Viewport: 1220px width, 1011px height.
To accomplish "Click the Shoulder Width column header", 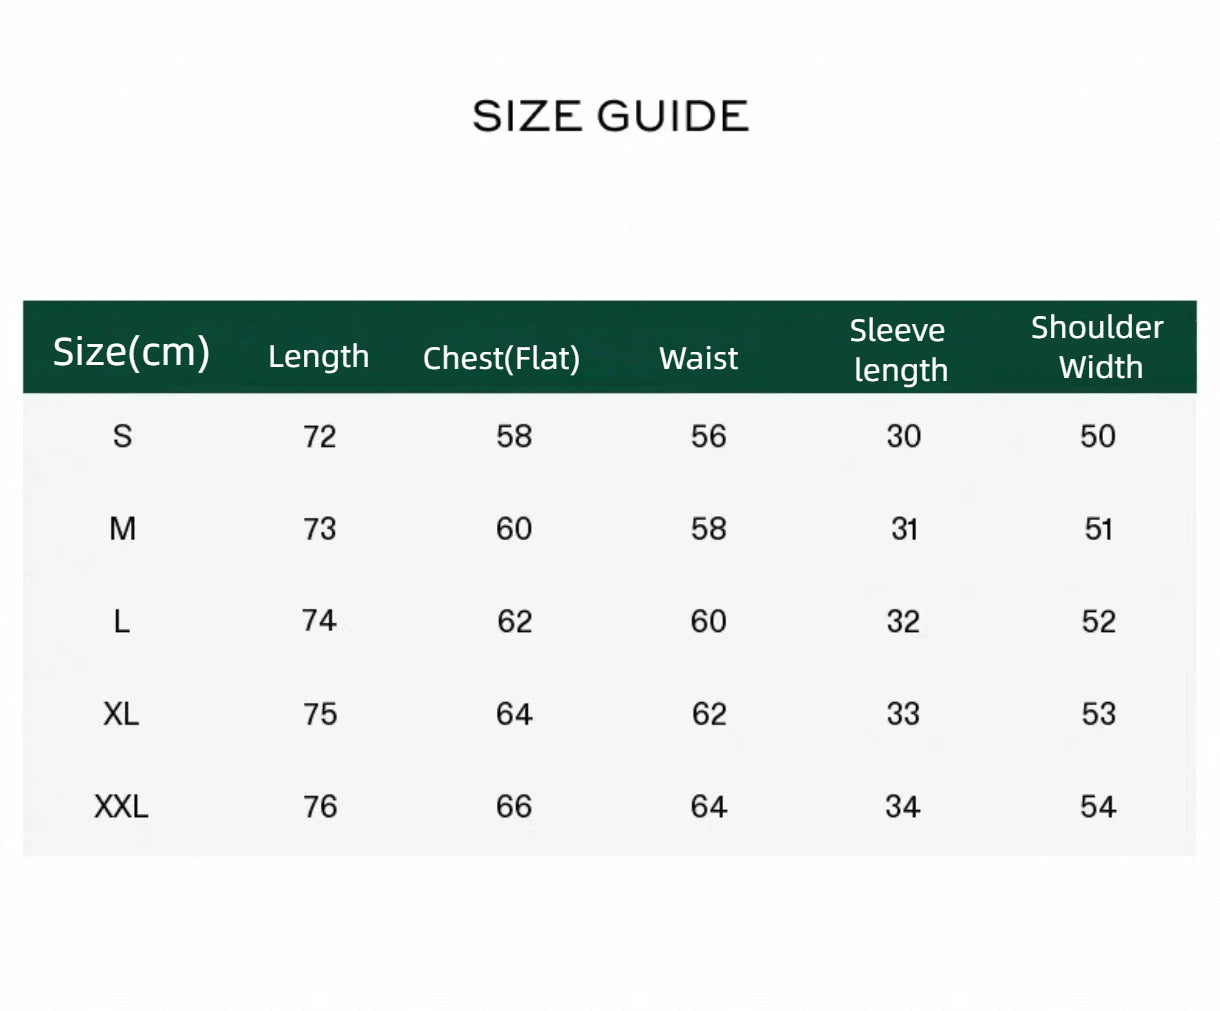I will (1098, 347).
